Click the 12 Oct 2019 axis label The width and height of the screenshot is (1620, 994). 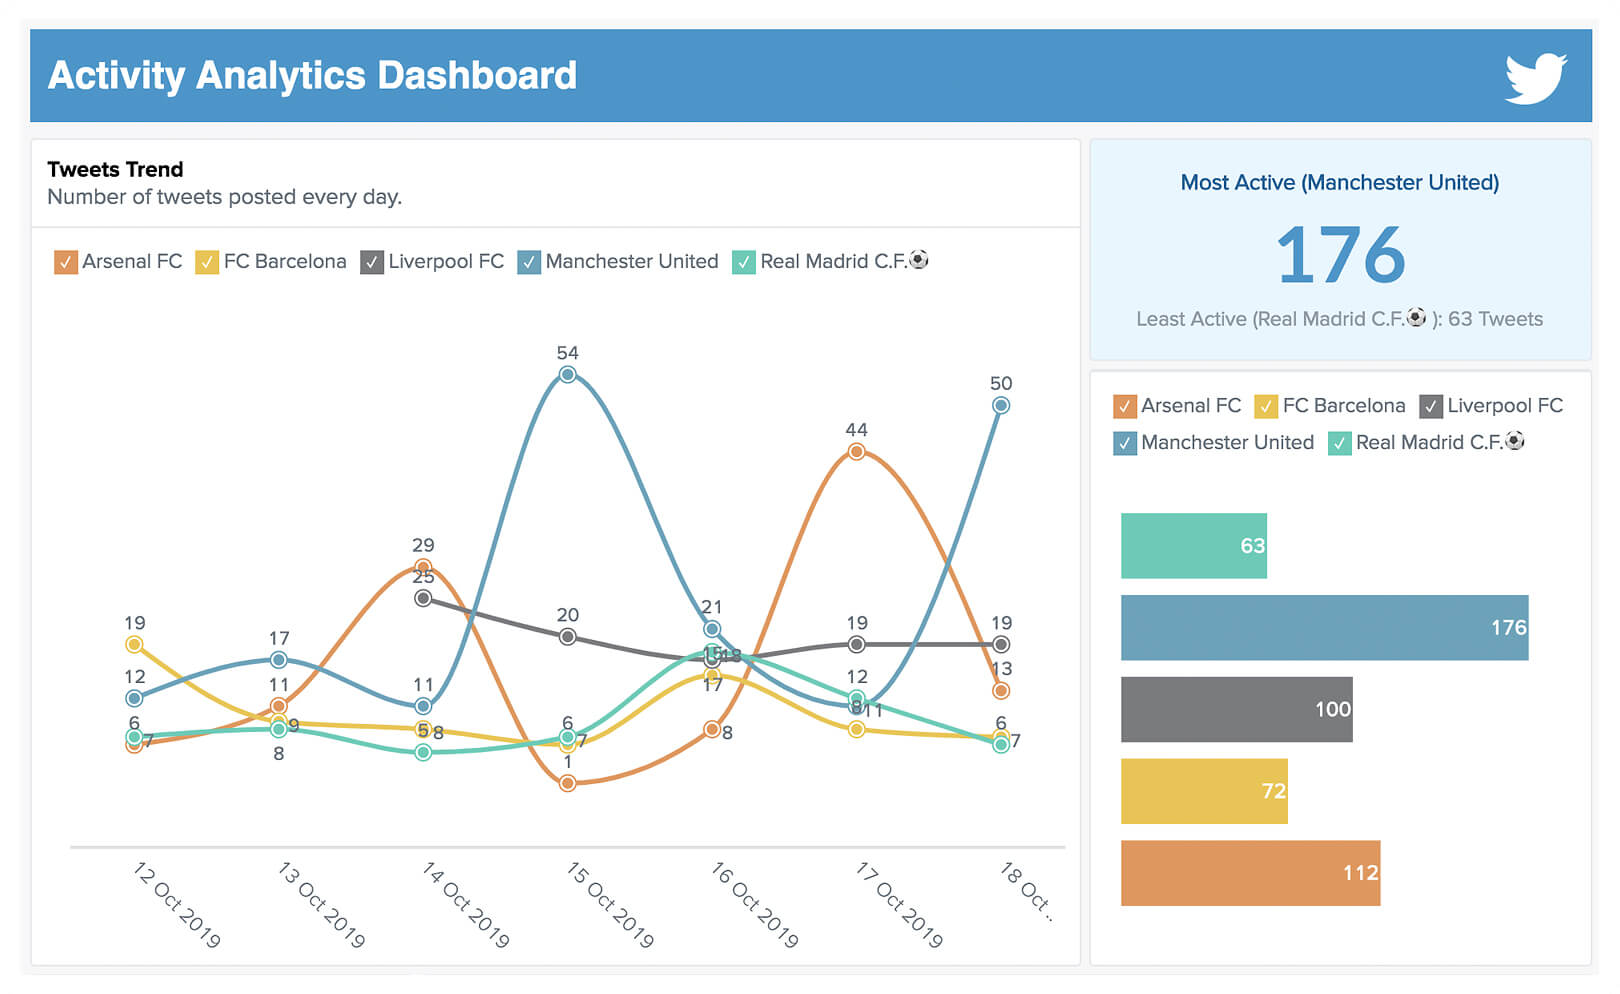tap(177, 904)
